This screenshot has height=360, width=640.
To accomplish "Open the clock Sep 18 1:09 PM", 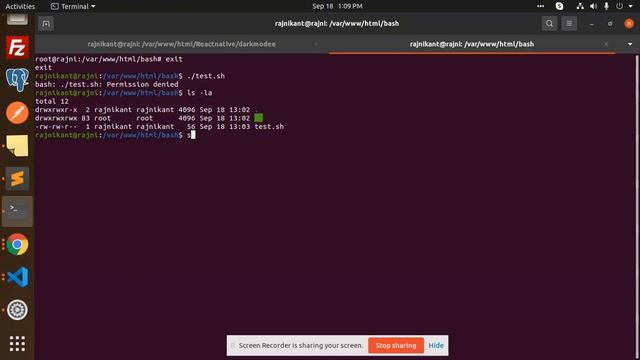I will click(x=337, y=6).
